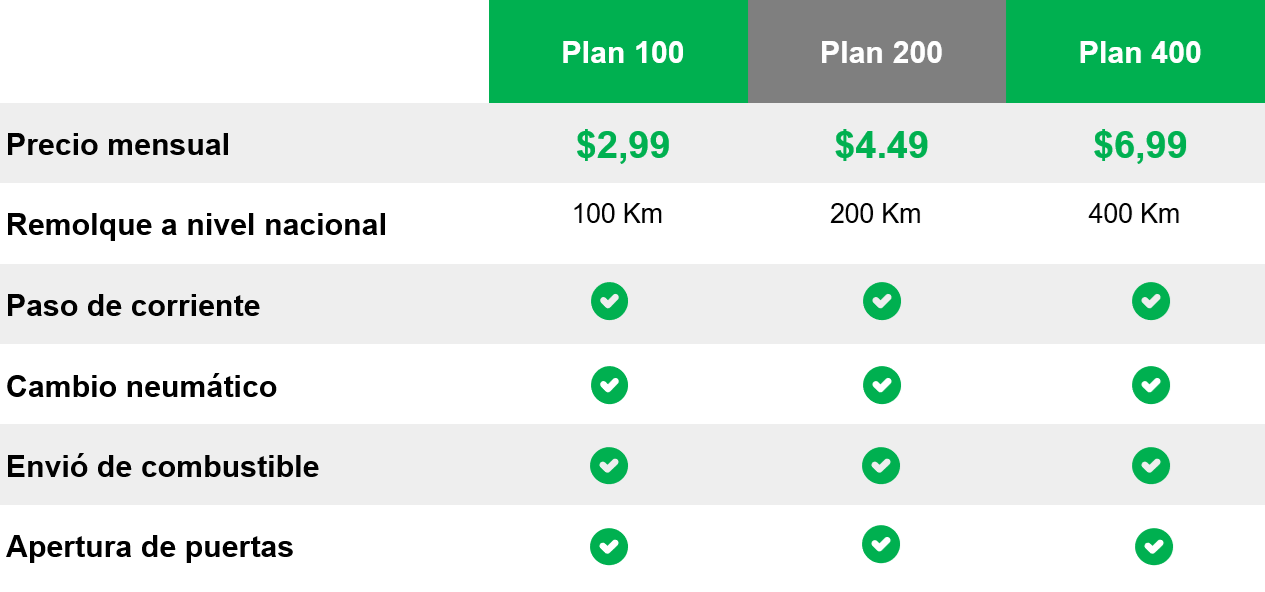The image size is (1265, 592).
Task: Click the Remolque a nivel nacional label
Action: [196, 225]
